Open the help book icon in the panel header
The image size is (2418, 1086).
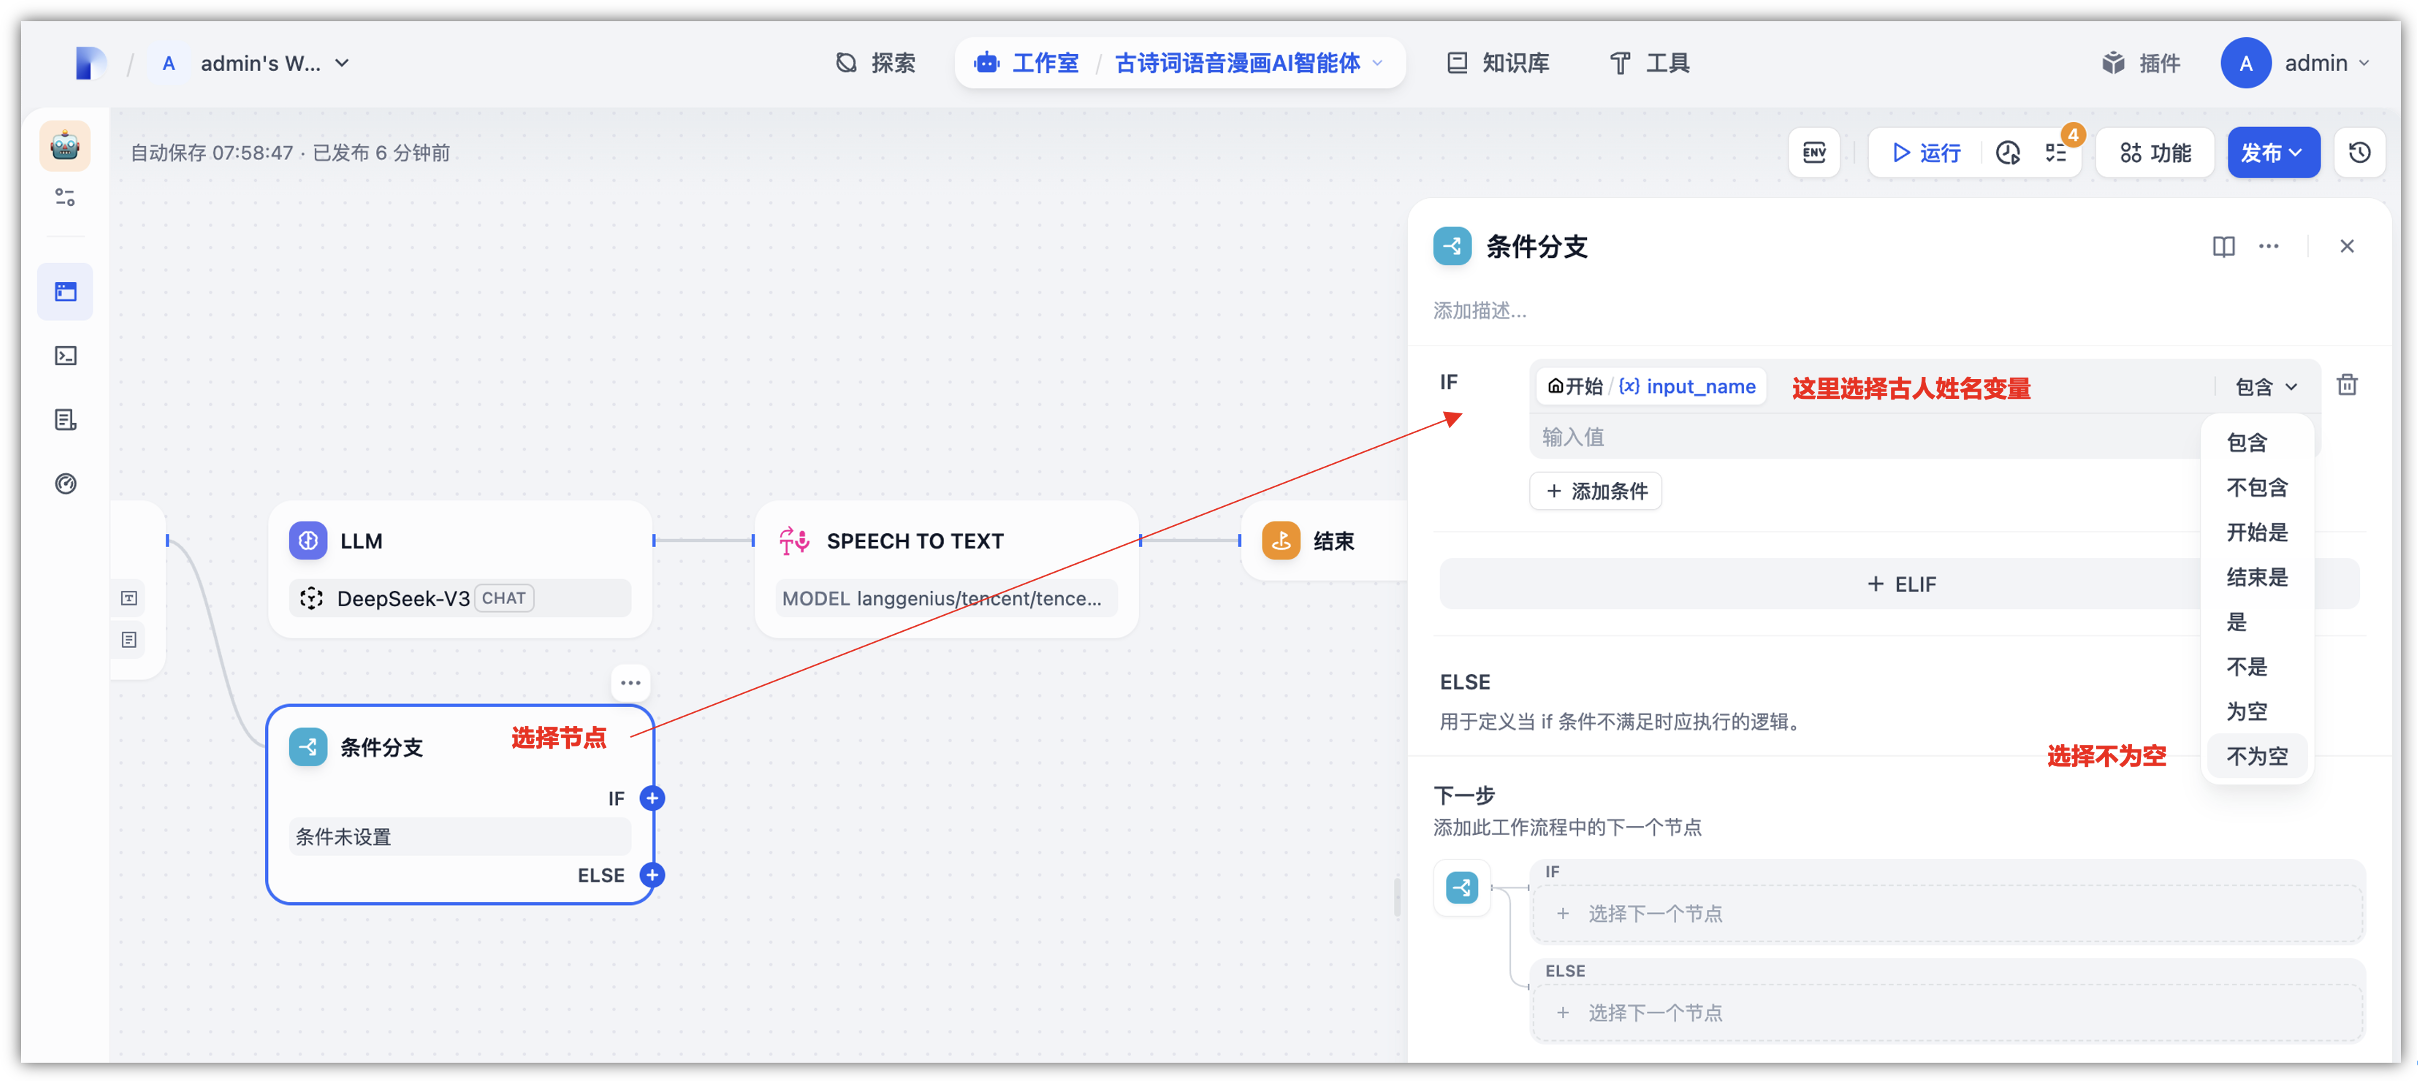pos(2223,246)
